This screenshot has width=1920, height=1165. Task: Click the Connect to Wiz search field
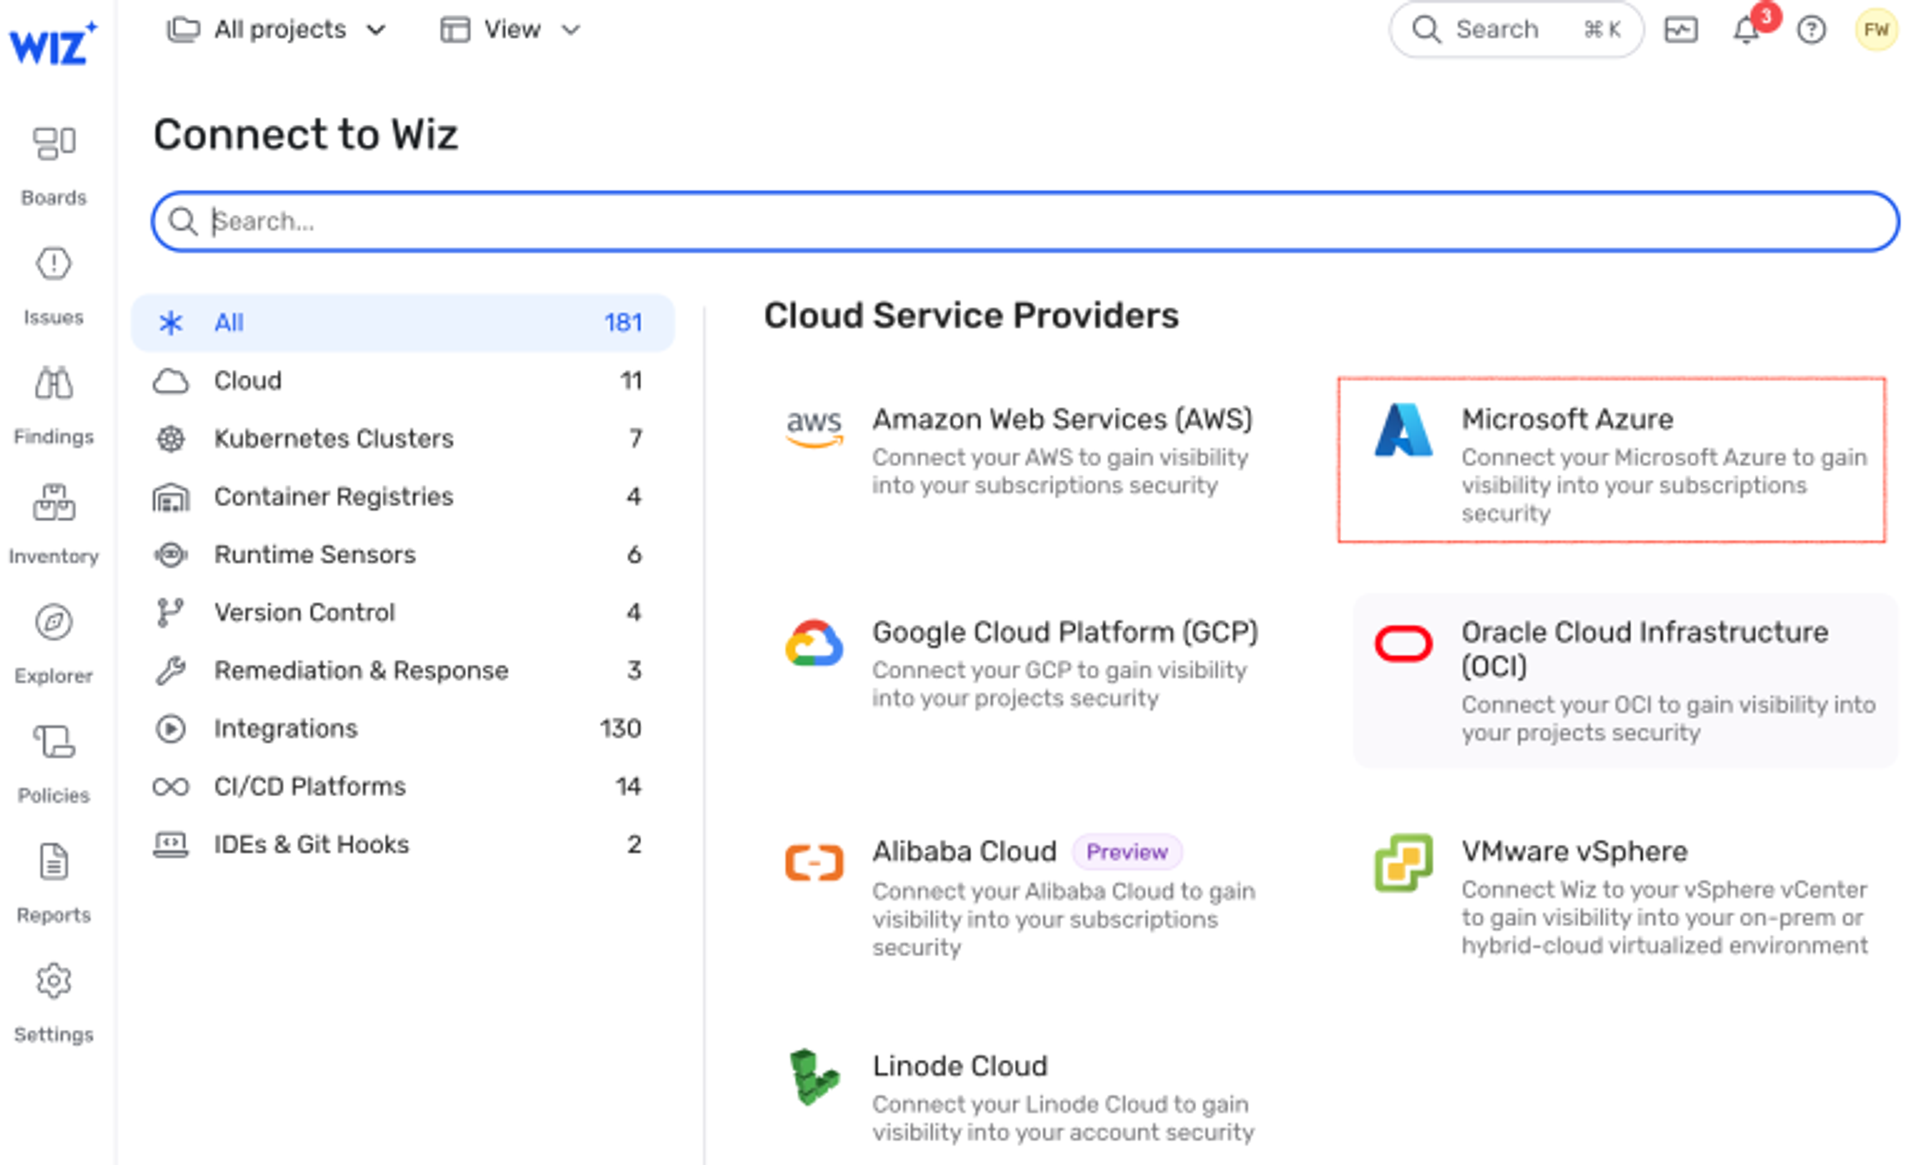(1025, 221)
